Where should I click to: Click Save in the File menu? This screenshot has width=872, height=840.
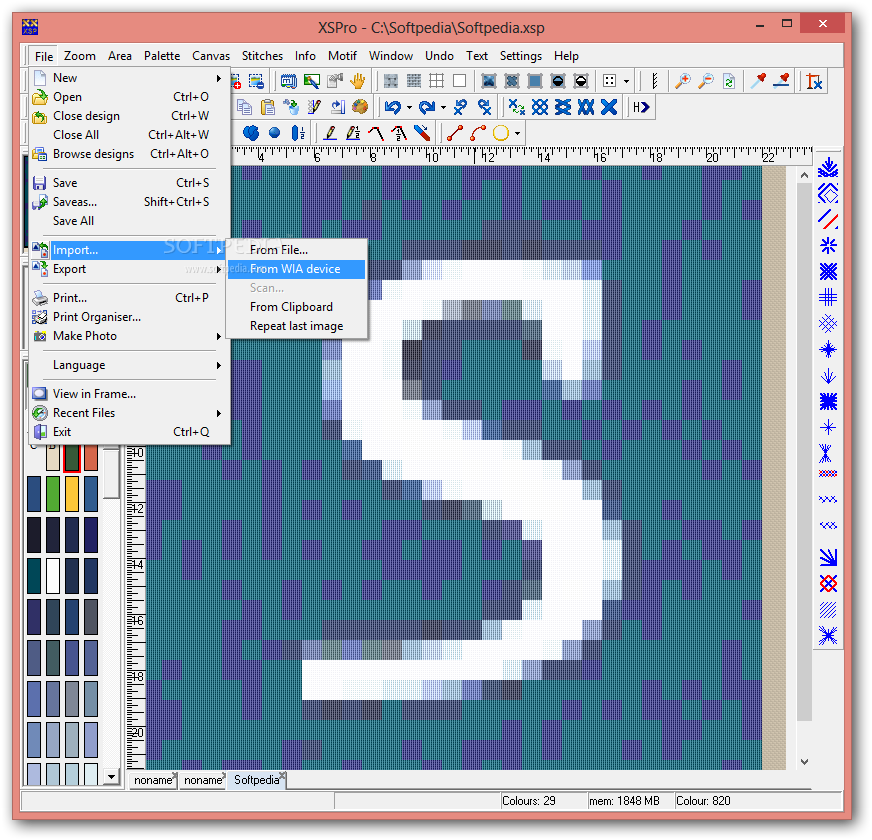(128, 182)
